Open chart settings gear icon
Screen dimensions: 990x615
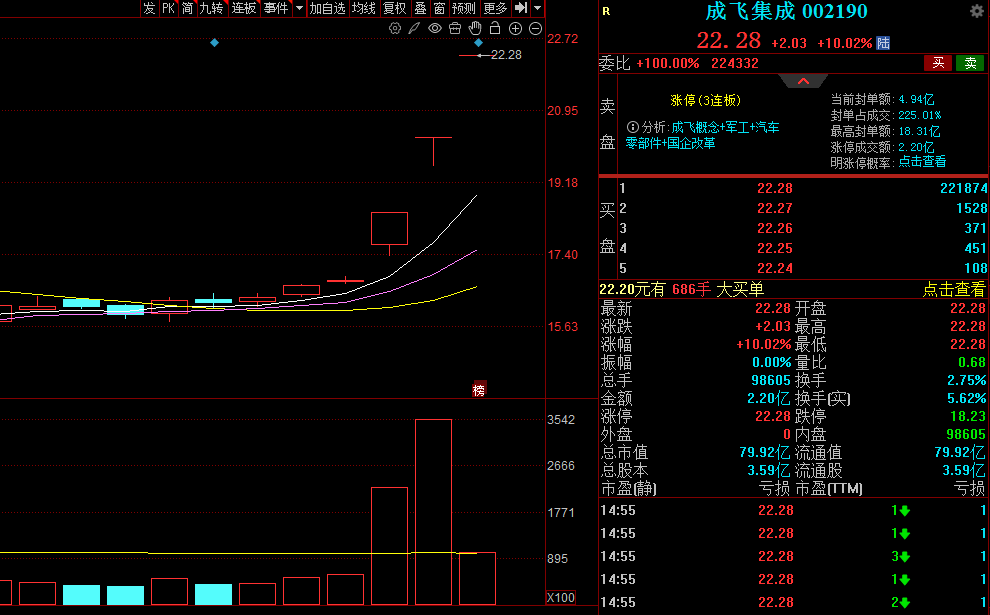(x=395, y=28)
